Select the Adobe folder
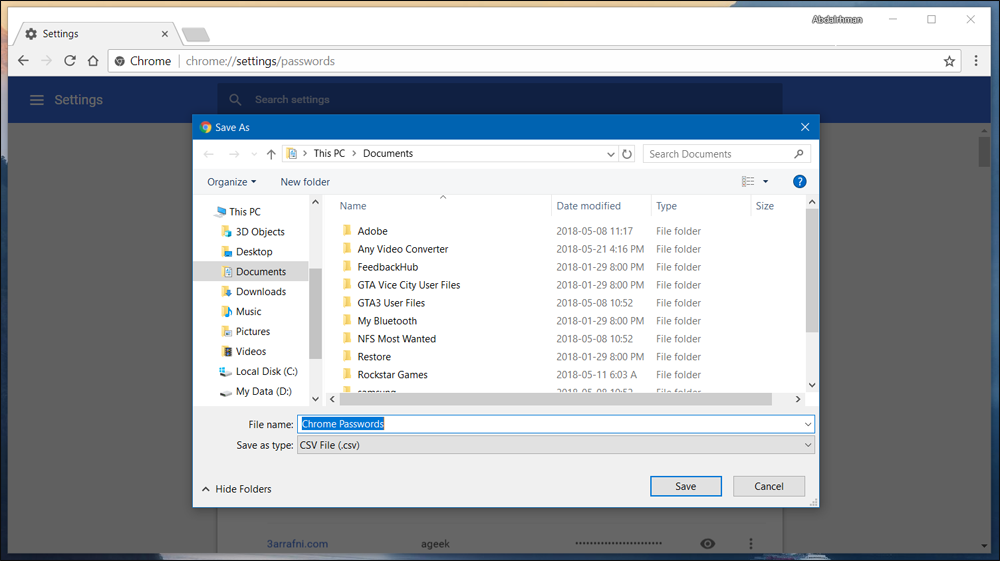This screenshot has width=1000, height=561. pyautogui.click(x=364, y=231)
